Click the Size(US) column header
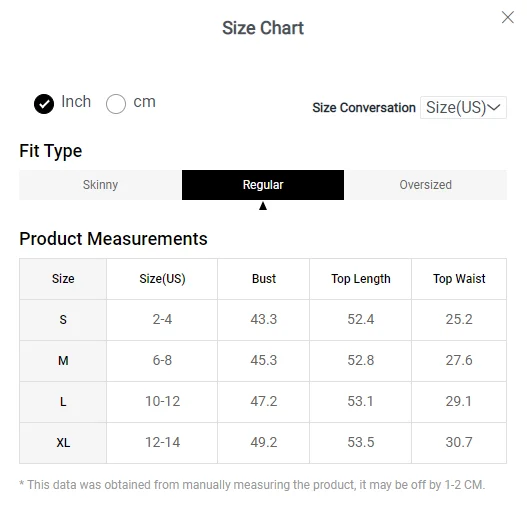Screen dimensions: 527x510 click(x=162, y=279)
